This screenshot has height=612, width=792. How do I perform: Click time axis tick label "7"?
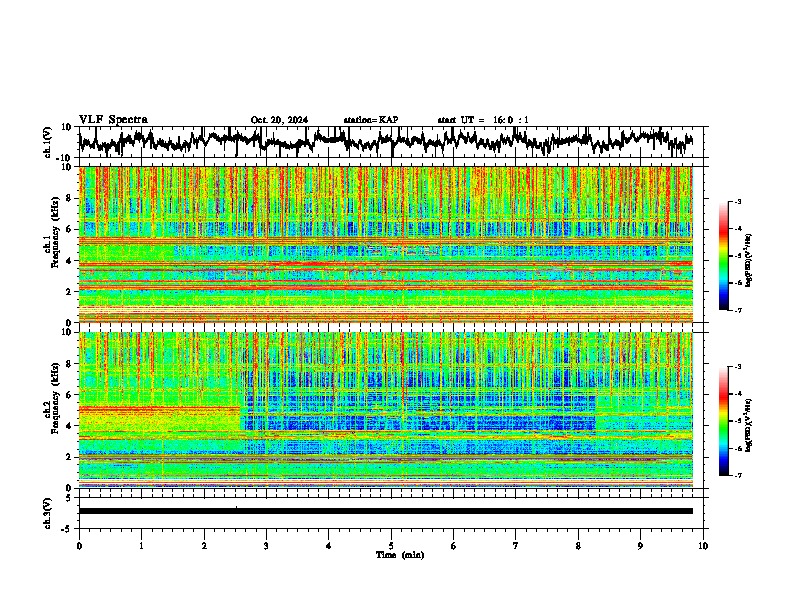click(516, 546)
